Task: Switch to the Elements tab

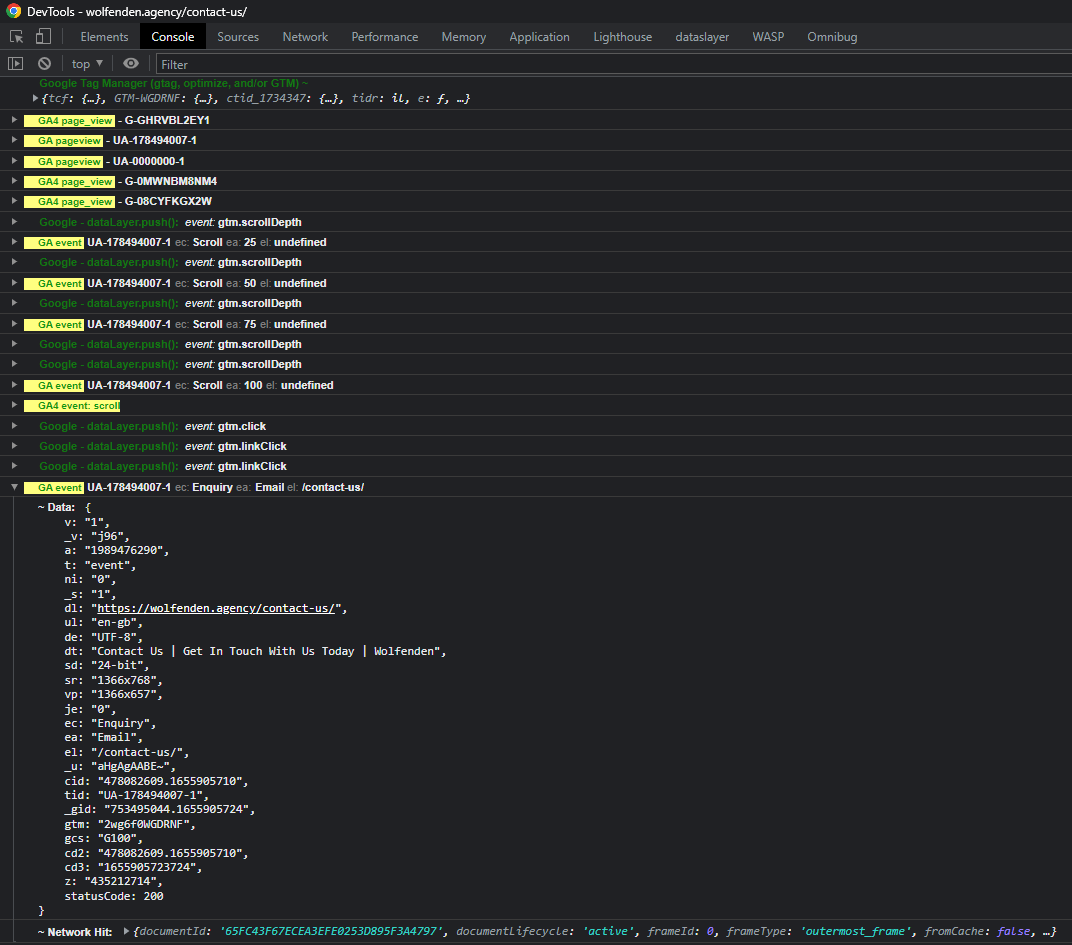Action: (104, 37)
